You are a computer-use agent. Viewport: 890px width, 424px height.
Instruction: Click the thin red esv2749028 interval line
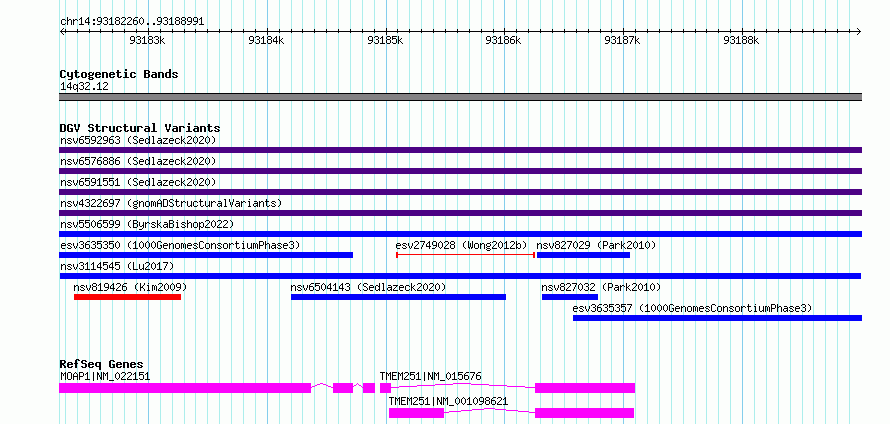click(x=465, y=255)
